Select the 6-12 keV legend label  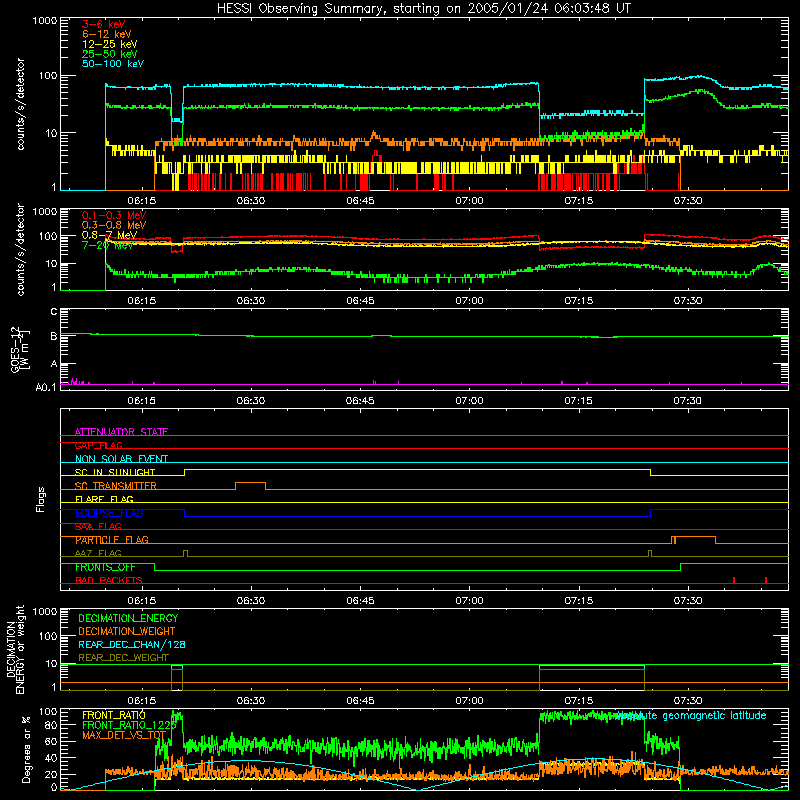coord(107,34)
